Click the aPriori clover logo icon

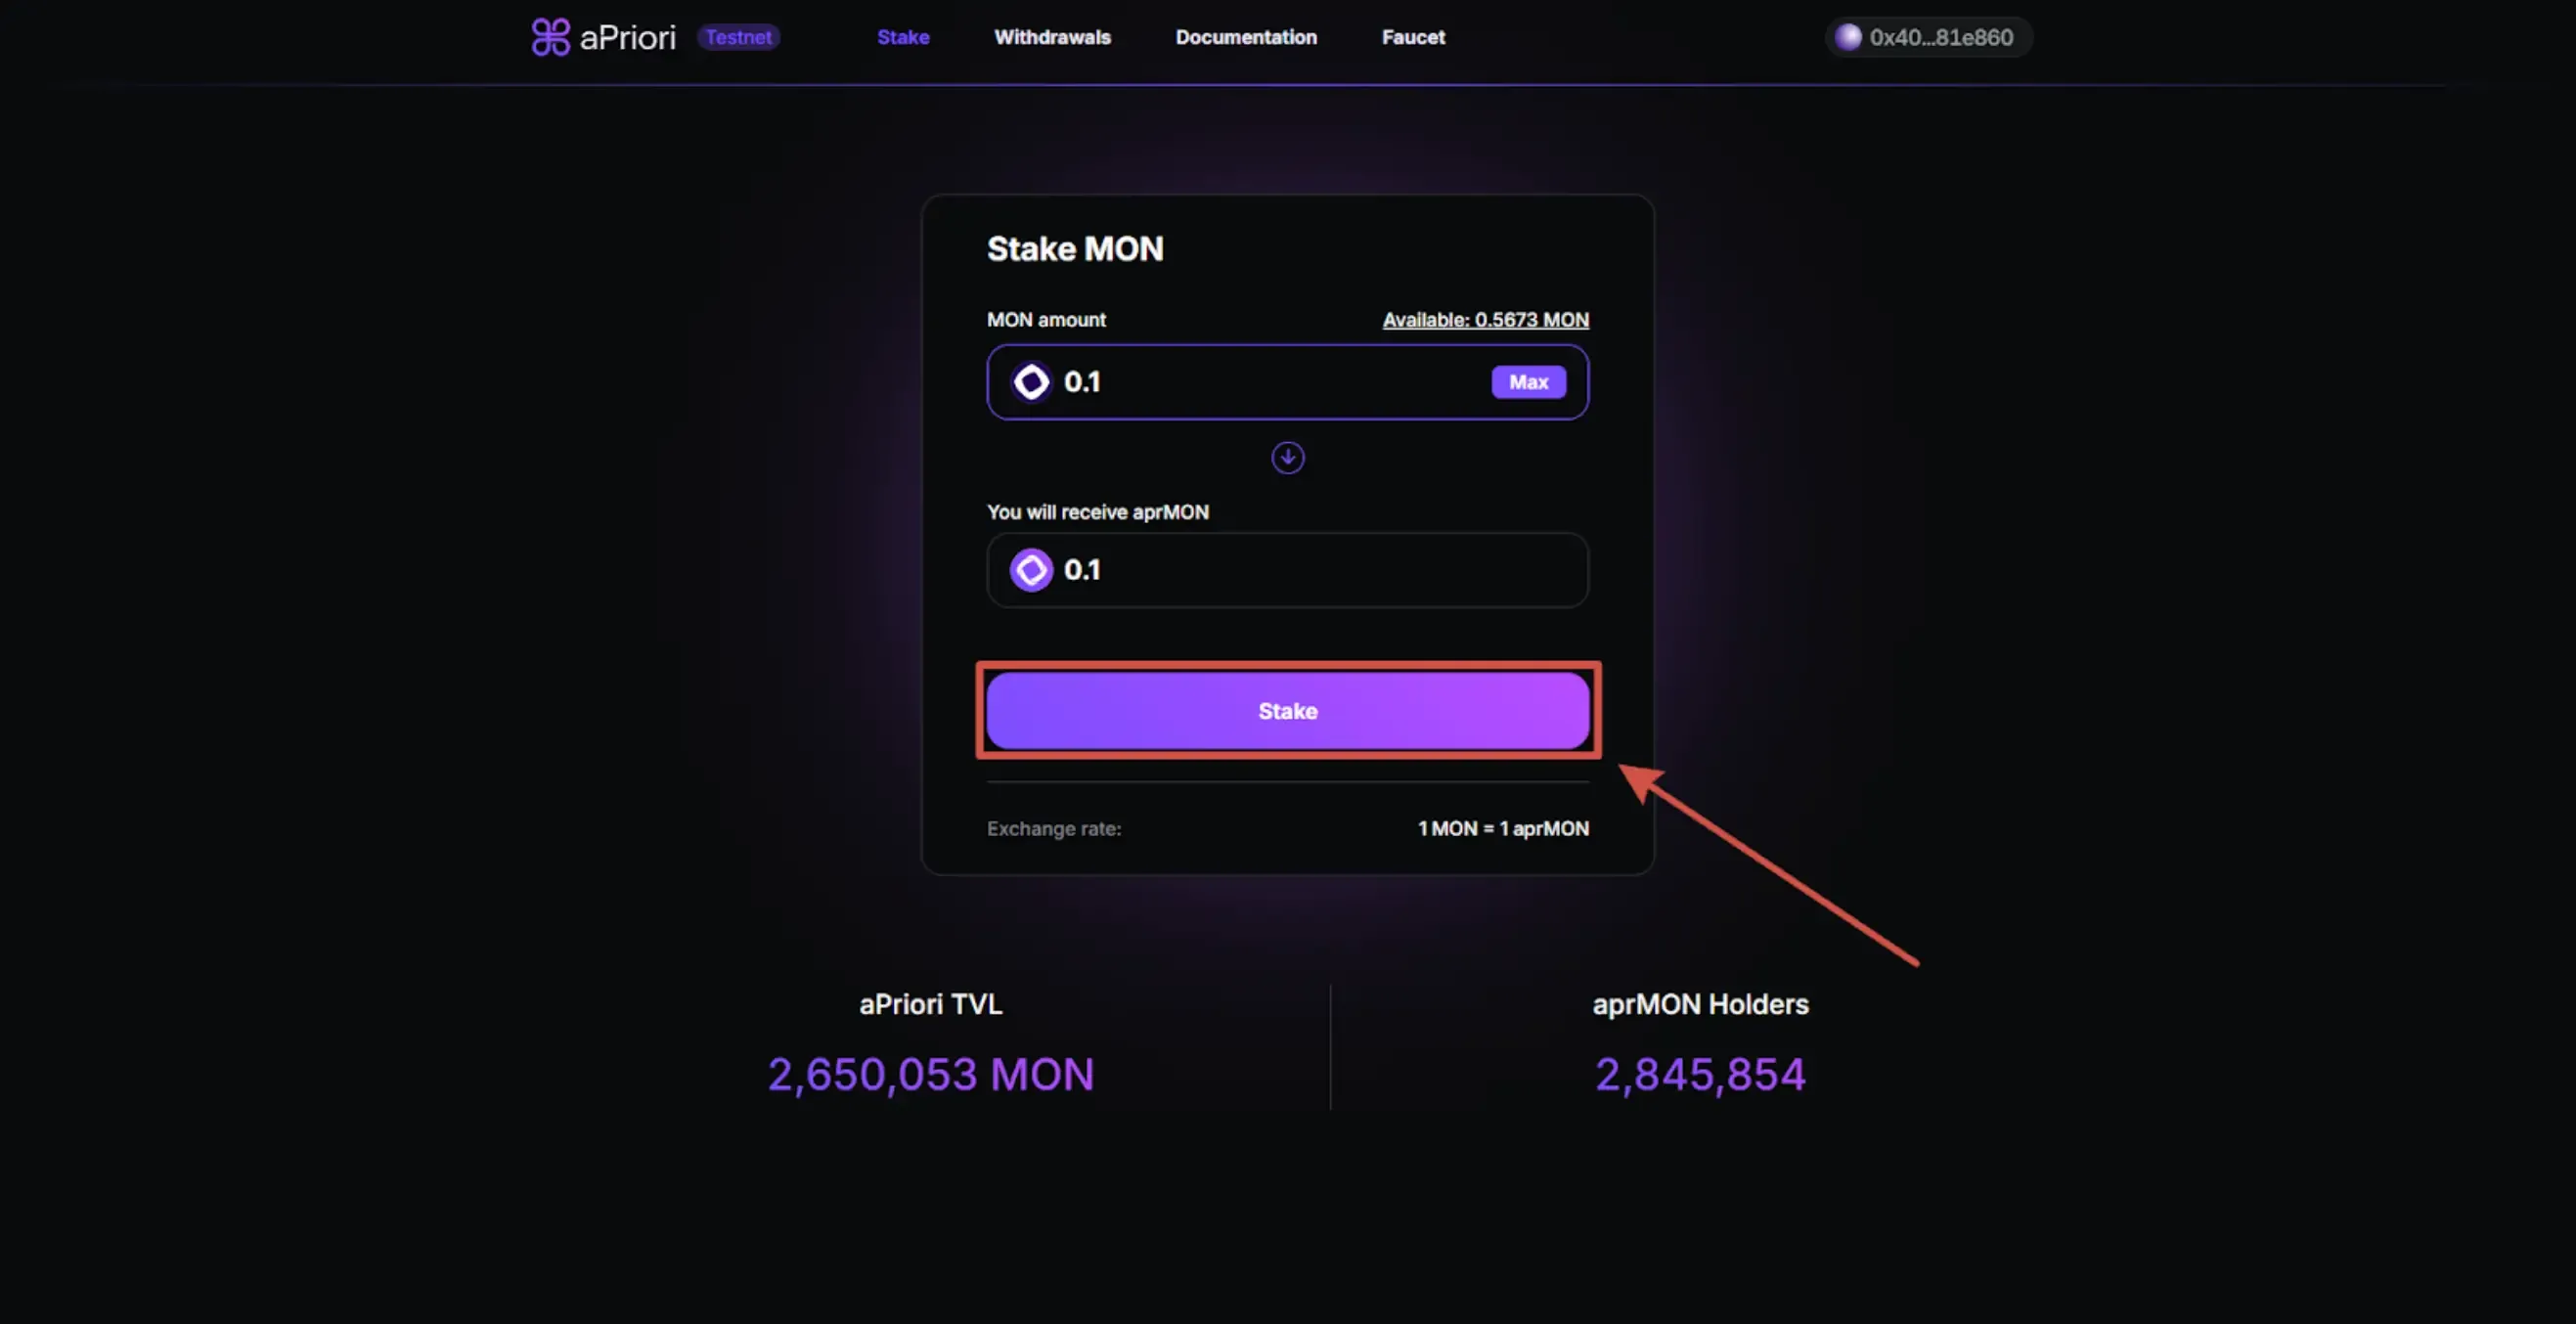coord(550,38)
